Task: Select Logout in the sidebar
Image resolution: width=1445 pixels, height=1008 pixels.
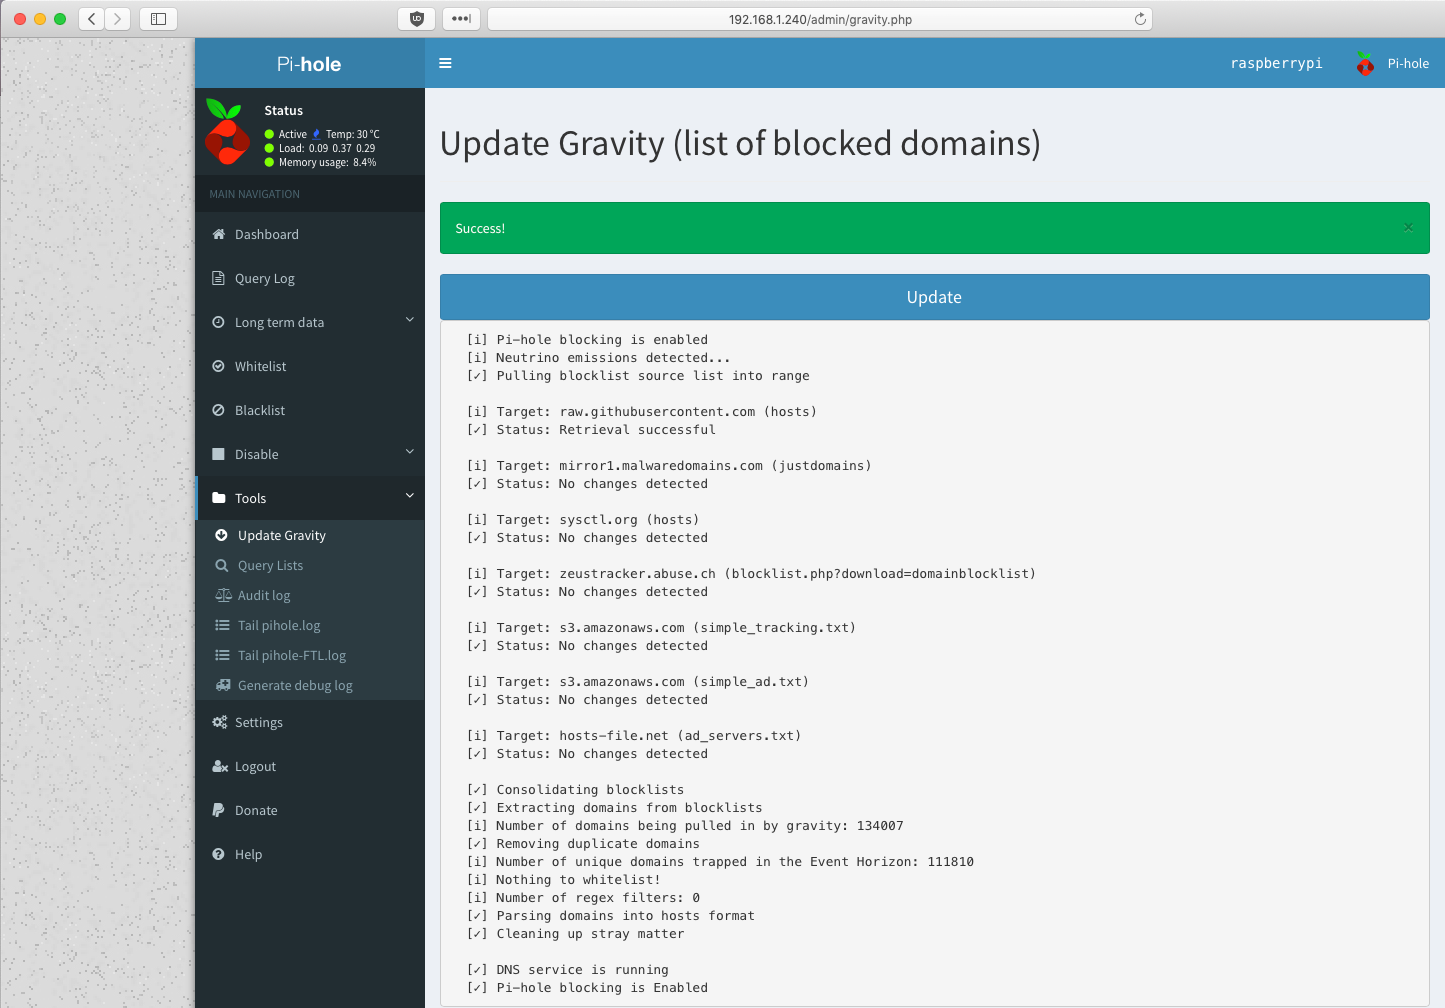Action: point(310,766)
